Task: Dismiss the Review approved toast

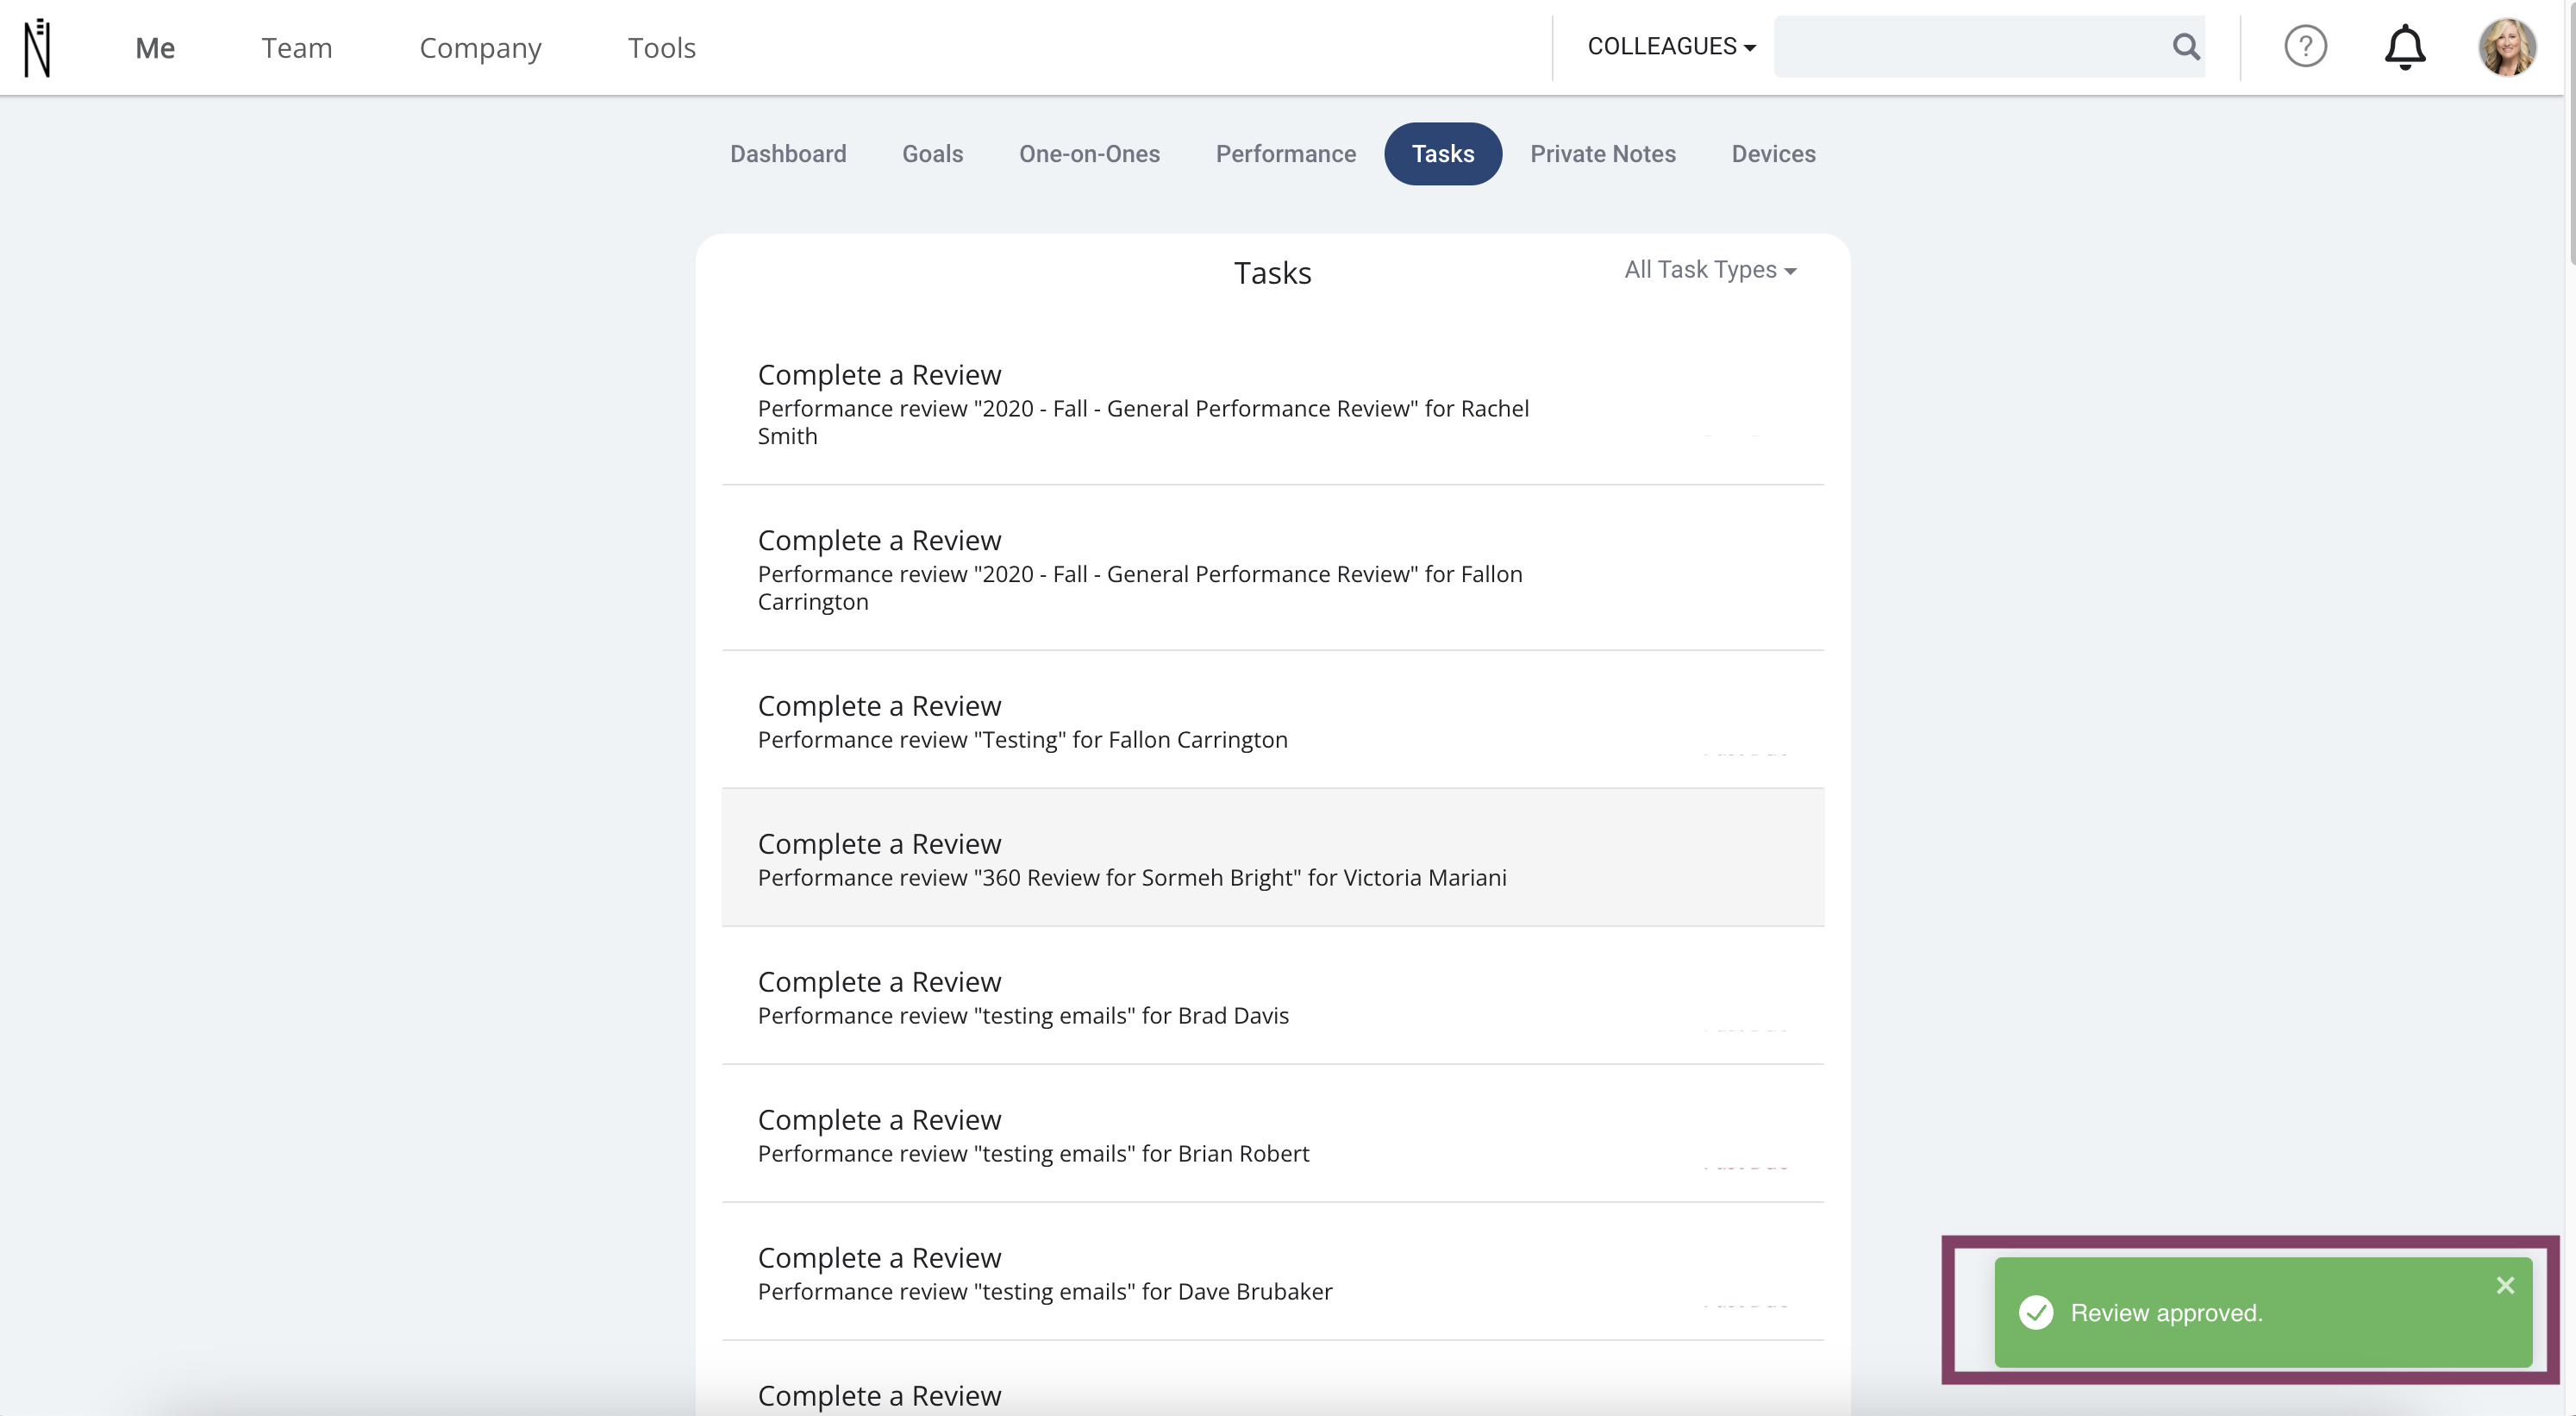Action: (x=2505, y=1285)
